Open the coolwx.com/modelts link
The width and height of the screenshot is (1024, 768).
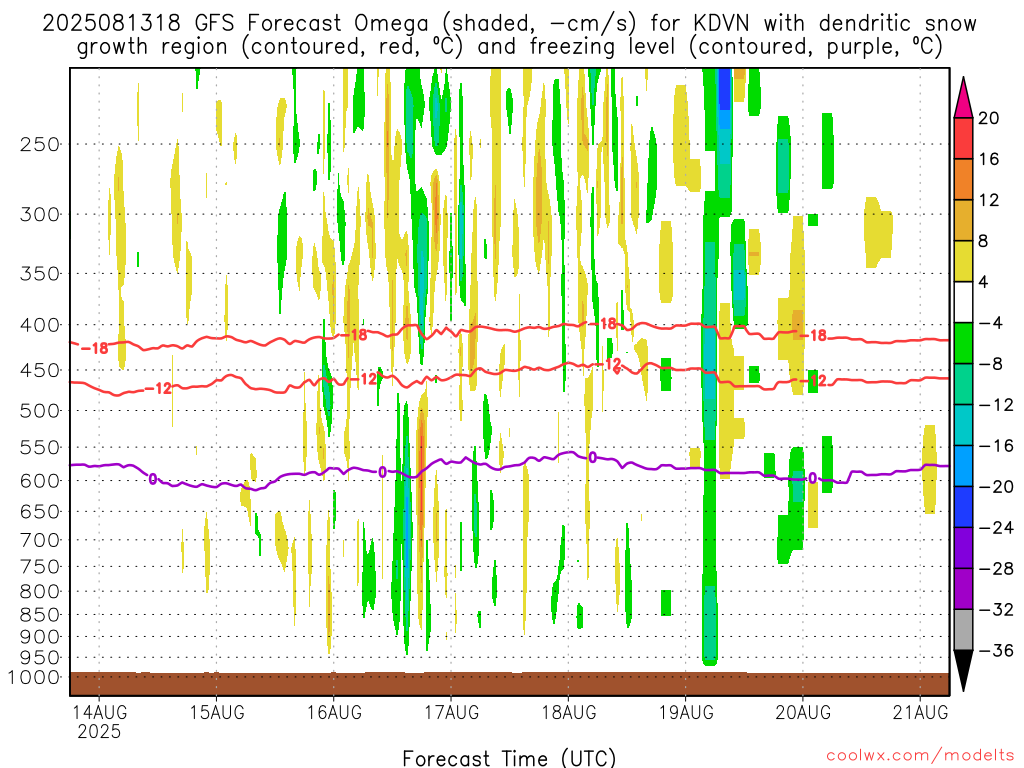coord(920,755)
